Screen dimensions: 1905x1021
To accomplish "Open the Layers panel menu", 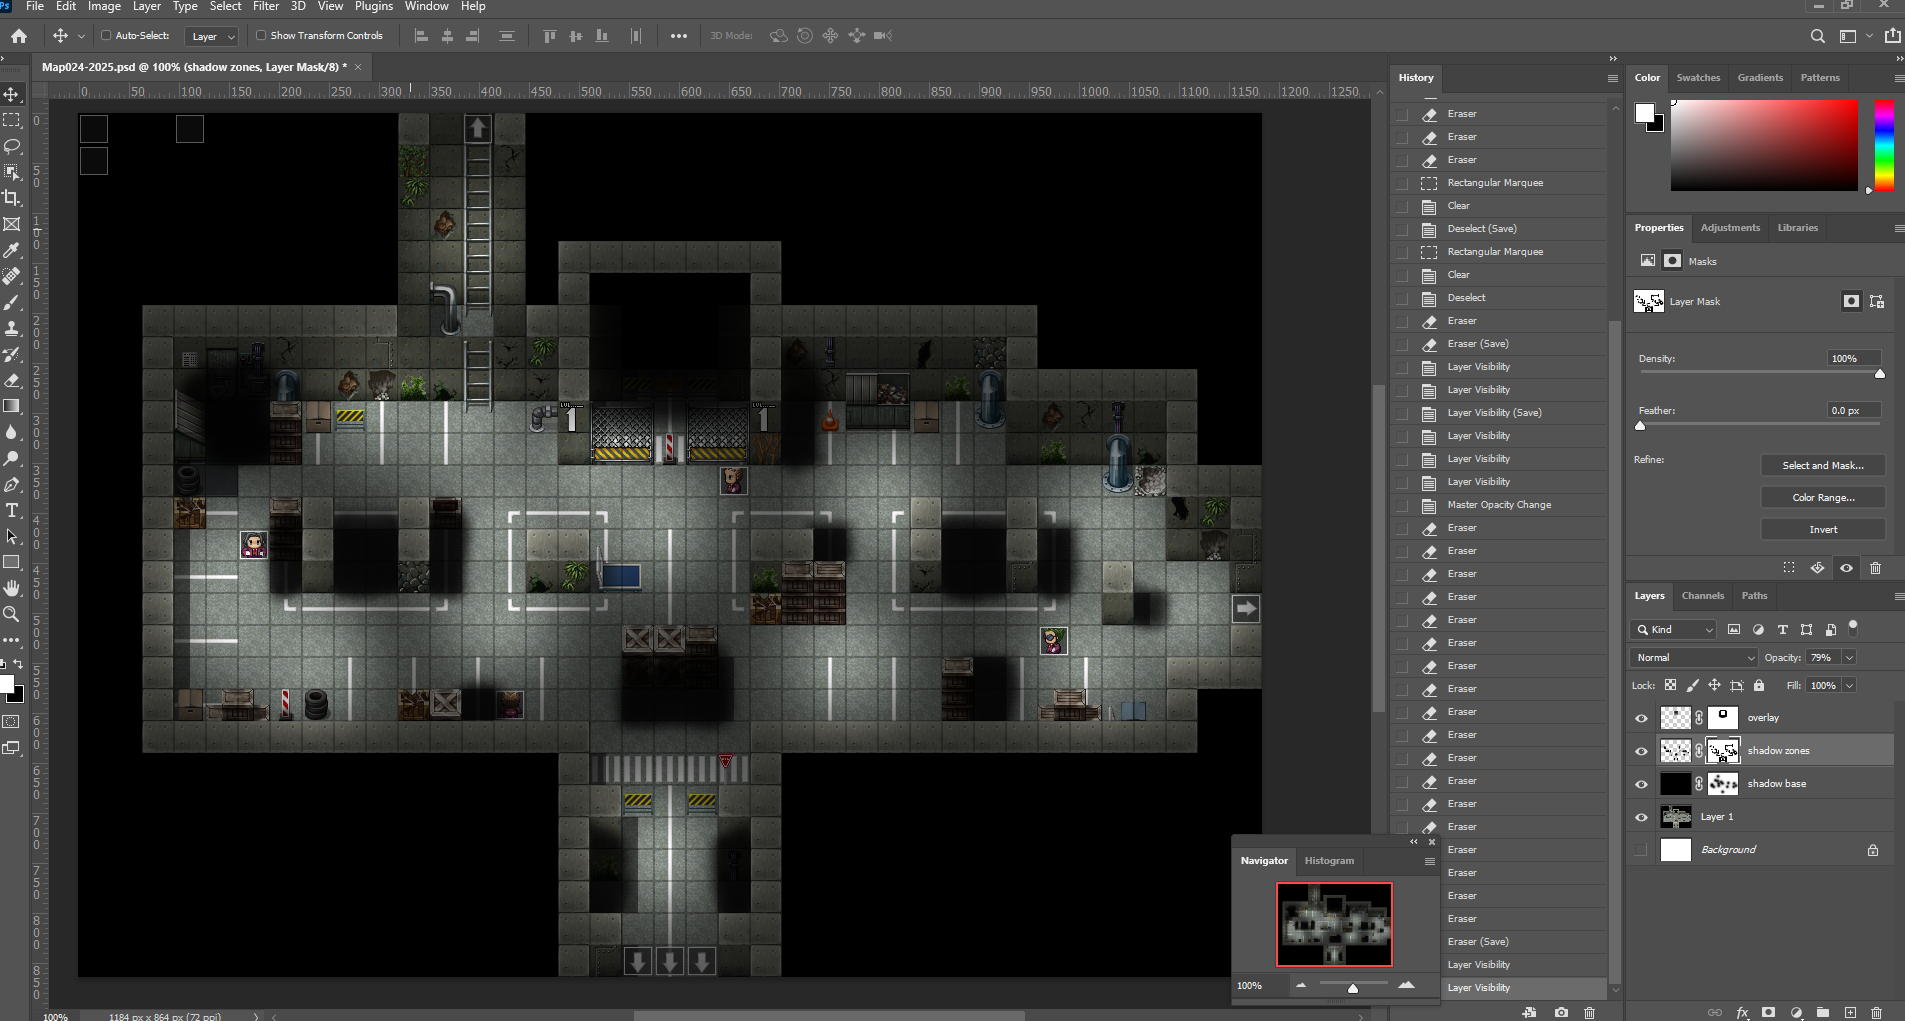I will 1898,596.
